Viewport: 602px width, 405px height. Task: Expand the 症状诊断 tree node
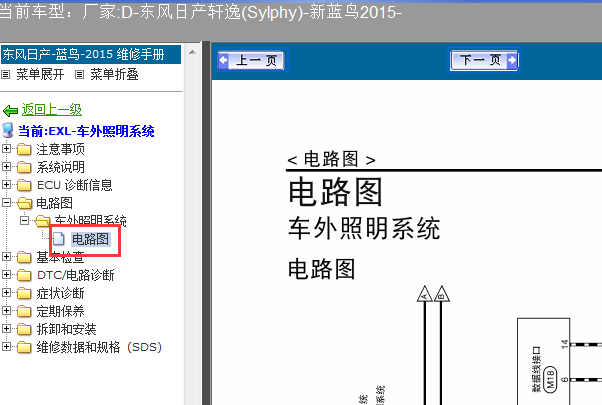pos(6,292)
